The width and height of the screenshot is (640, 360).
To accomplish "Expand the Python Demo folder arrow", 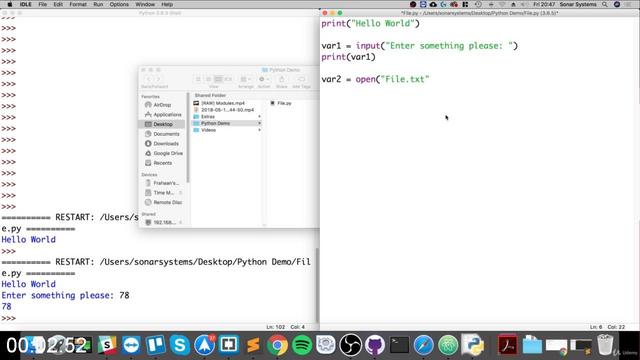I will click(x=259, y=123).
